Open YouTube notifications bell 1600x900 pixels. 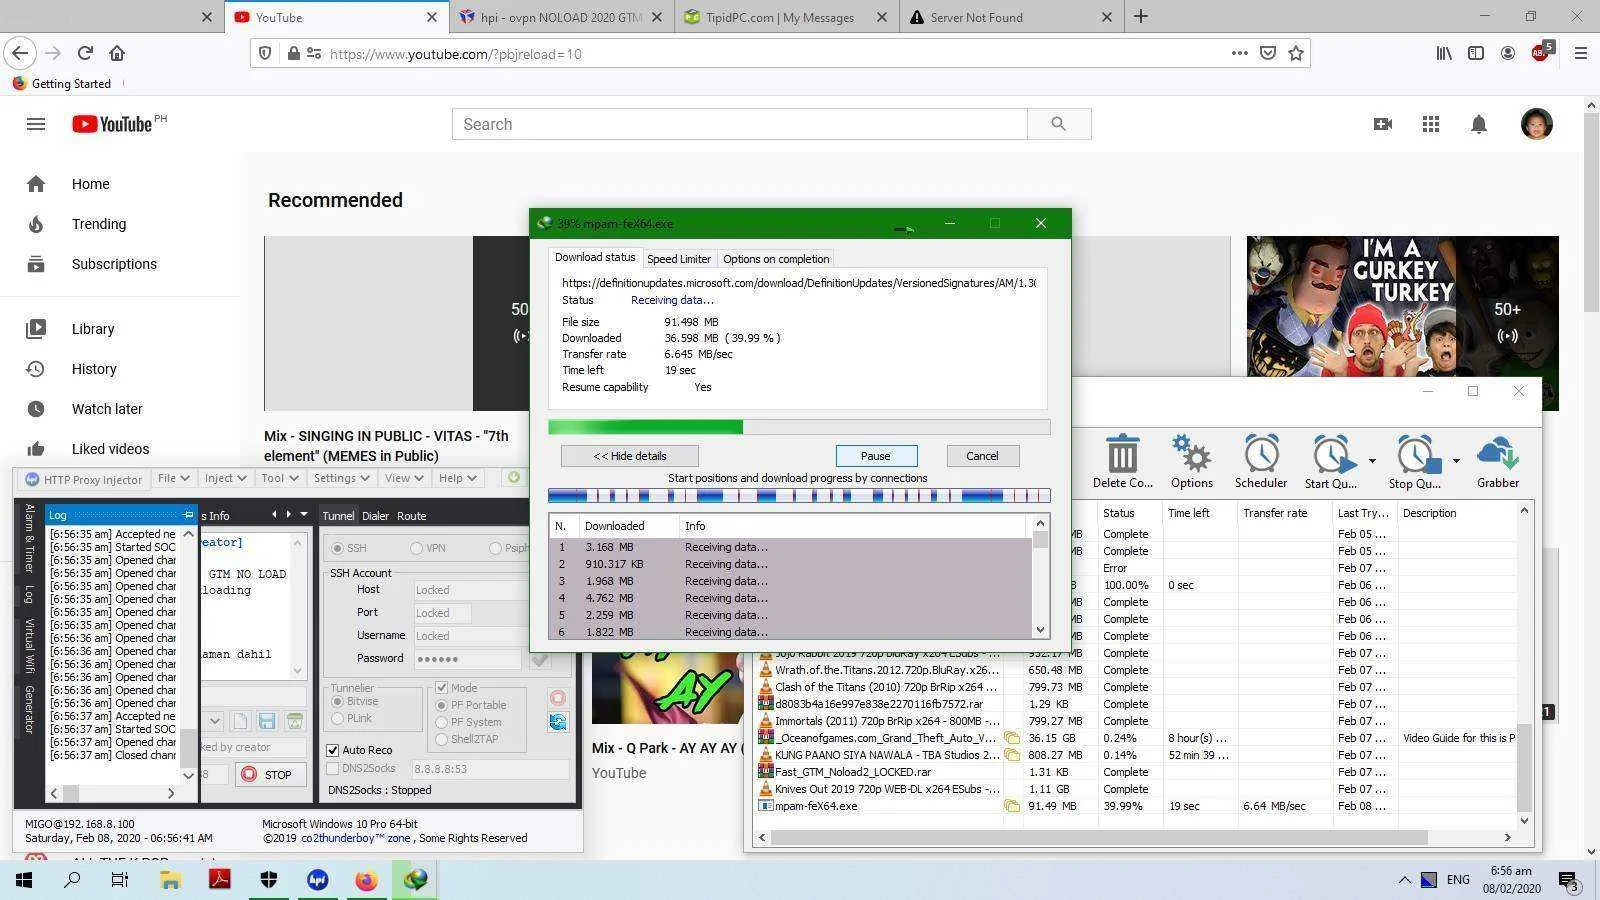coord(1479,124)
